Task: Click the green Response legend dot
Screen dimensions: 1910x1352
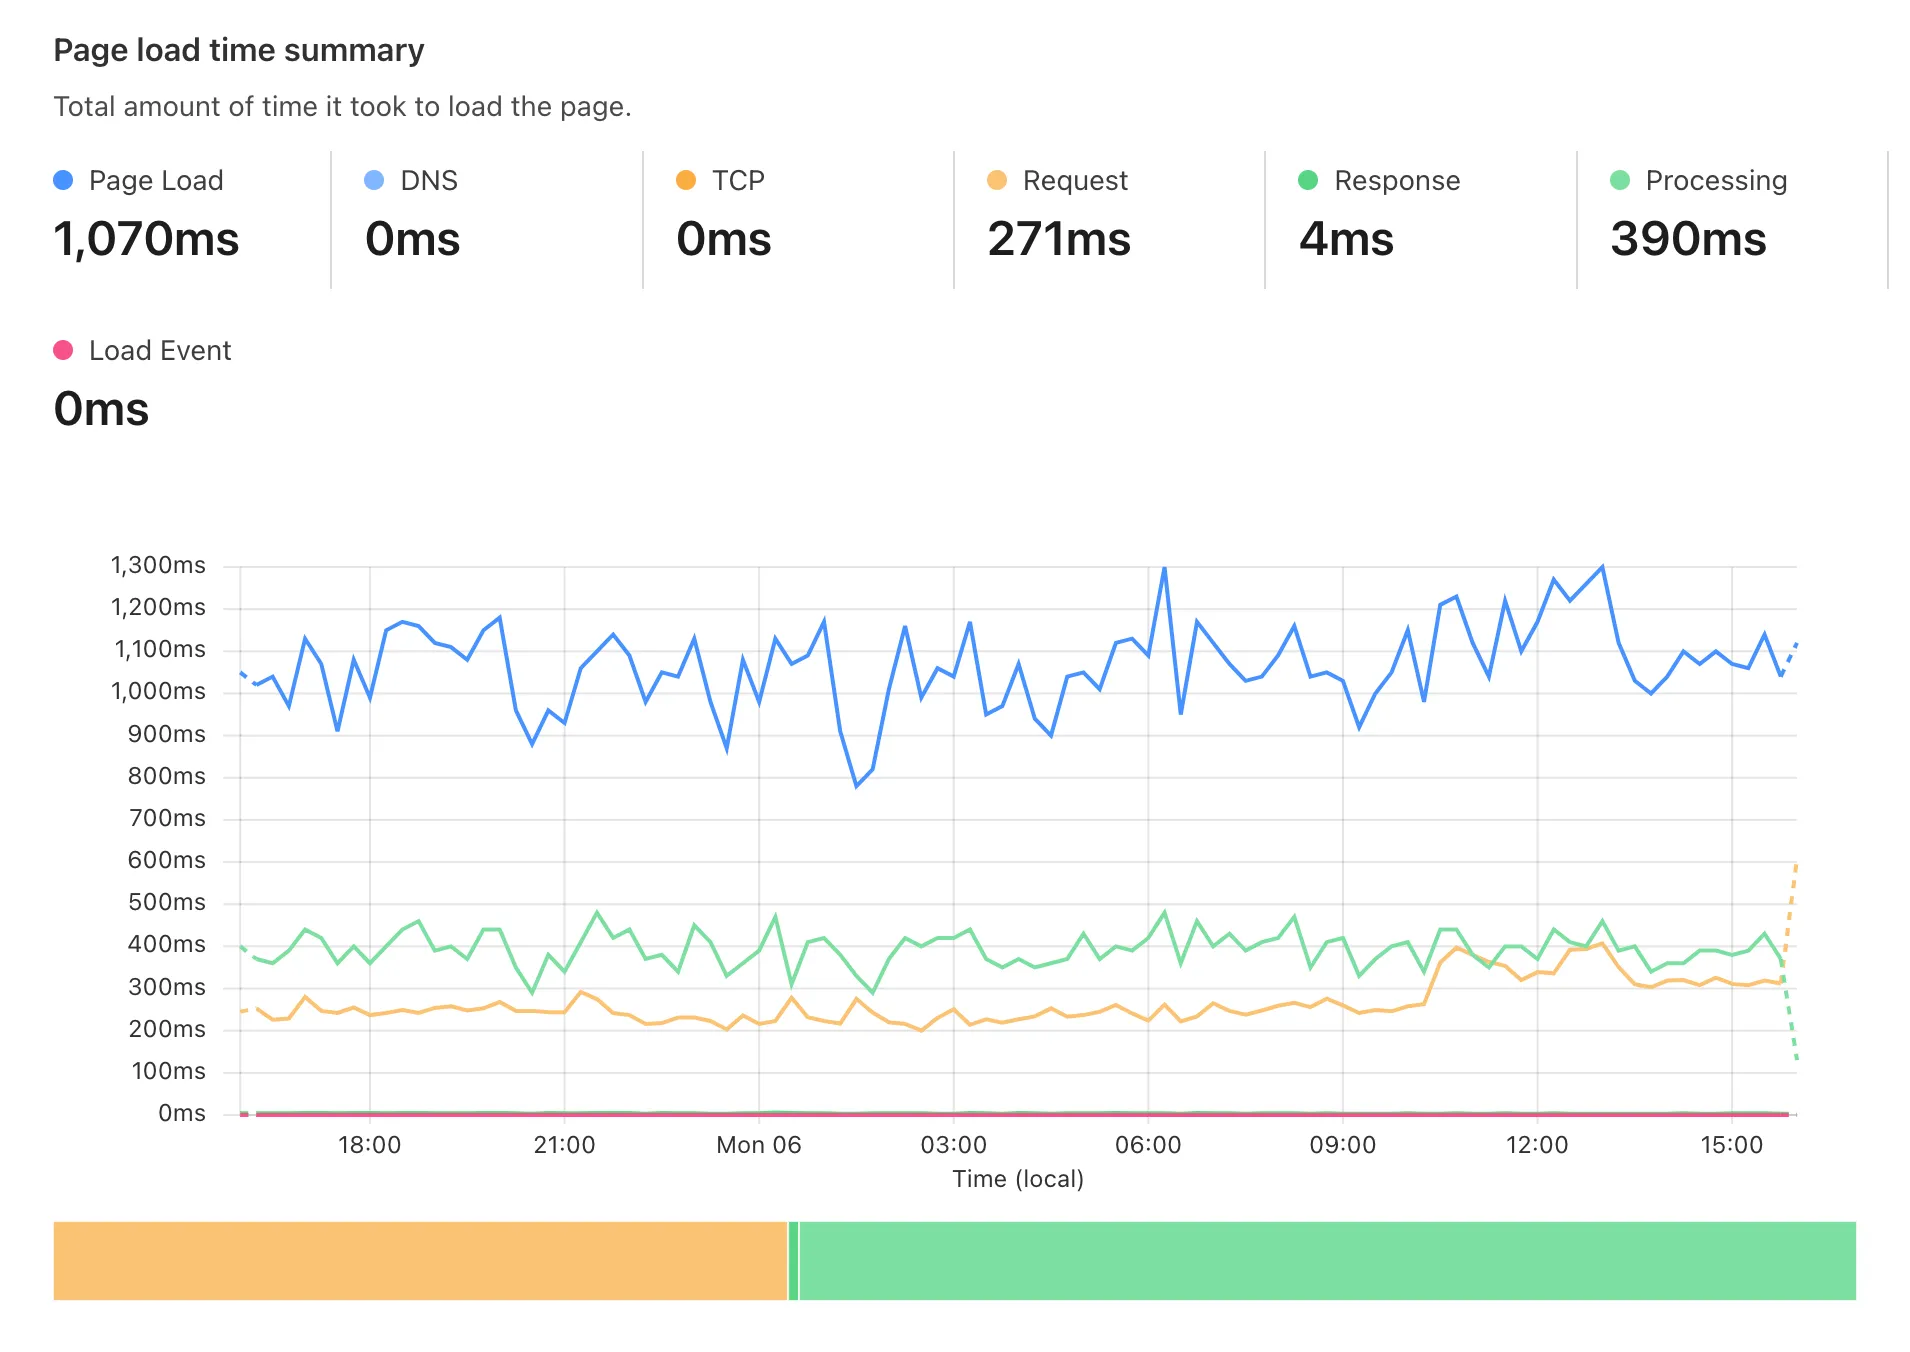Action: click(1306, 180)
